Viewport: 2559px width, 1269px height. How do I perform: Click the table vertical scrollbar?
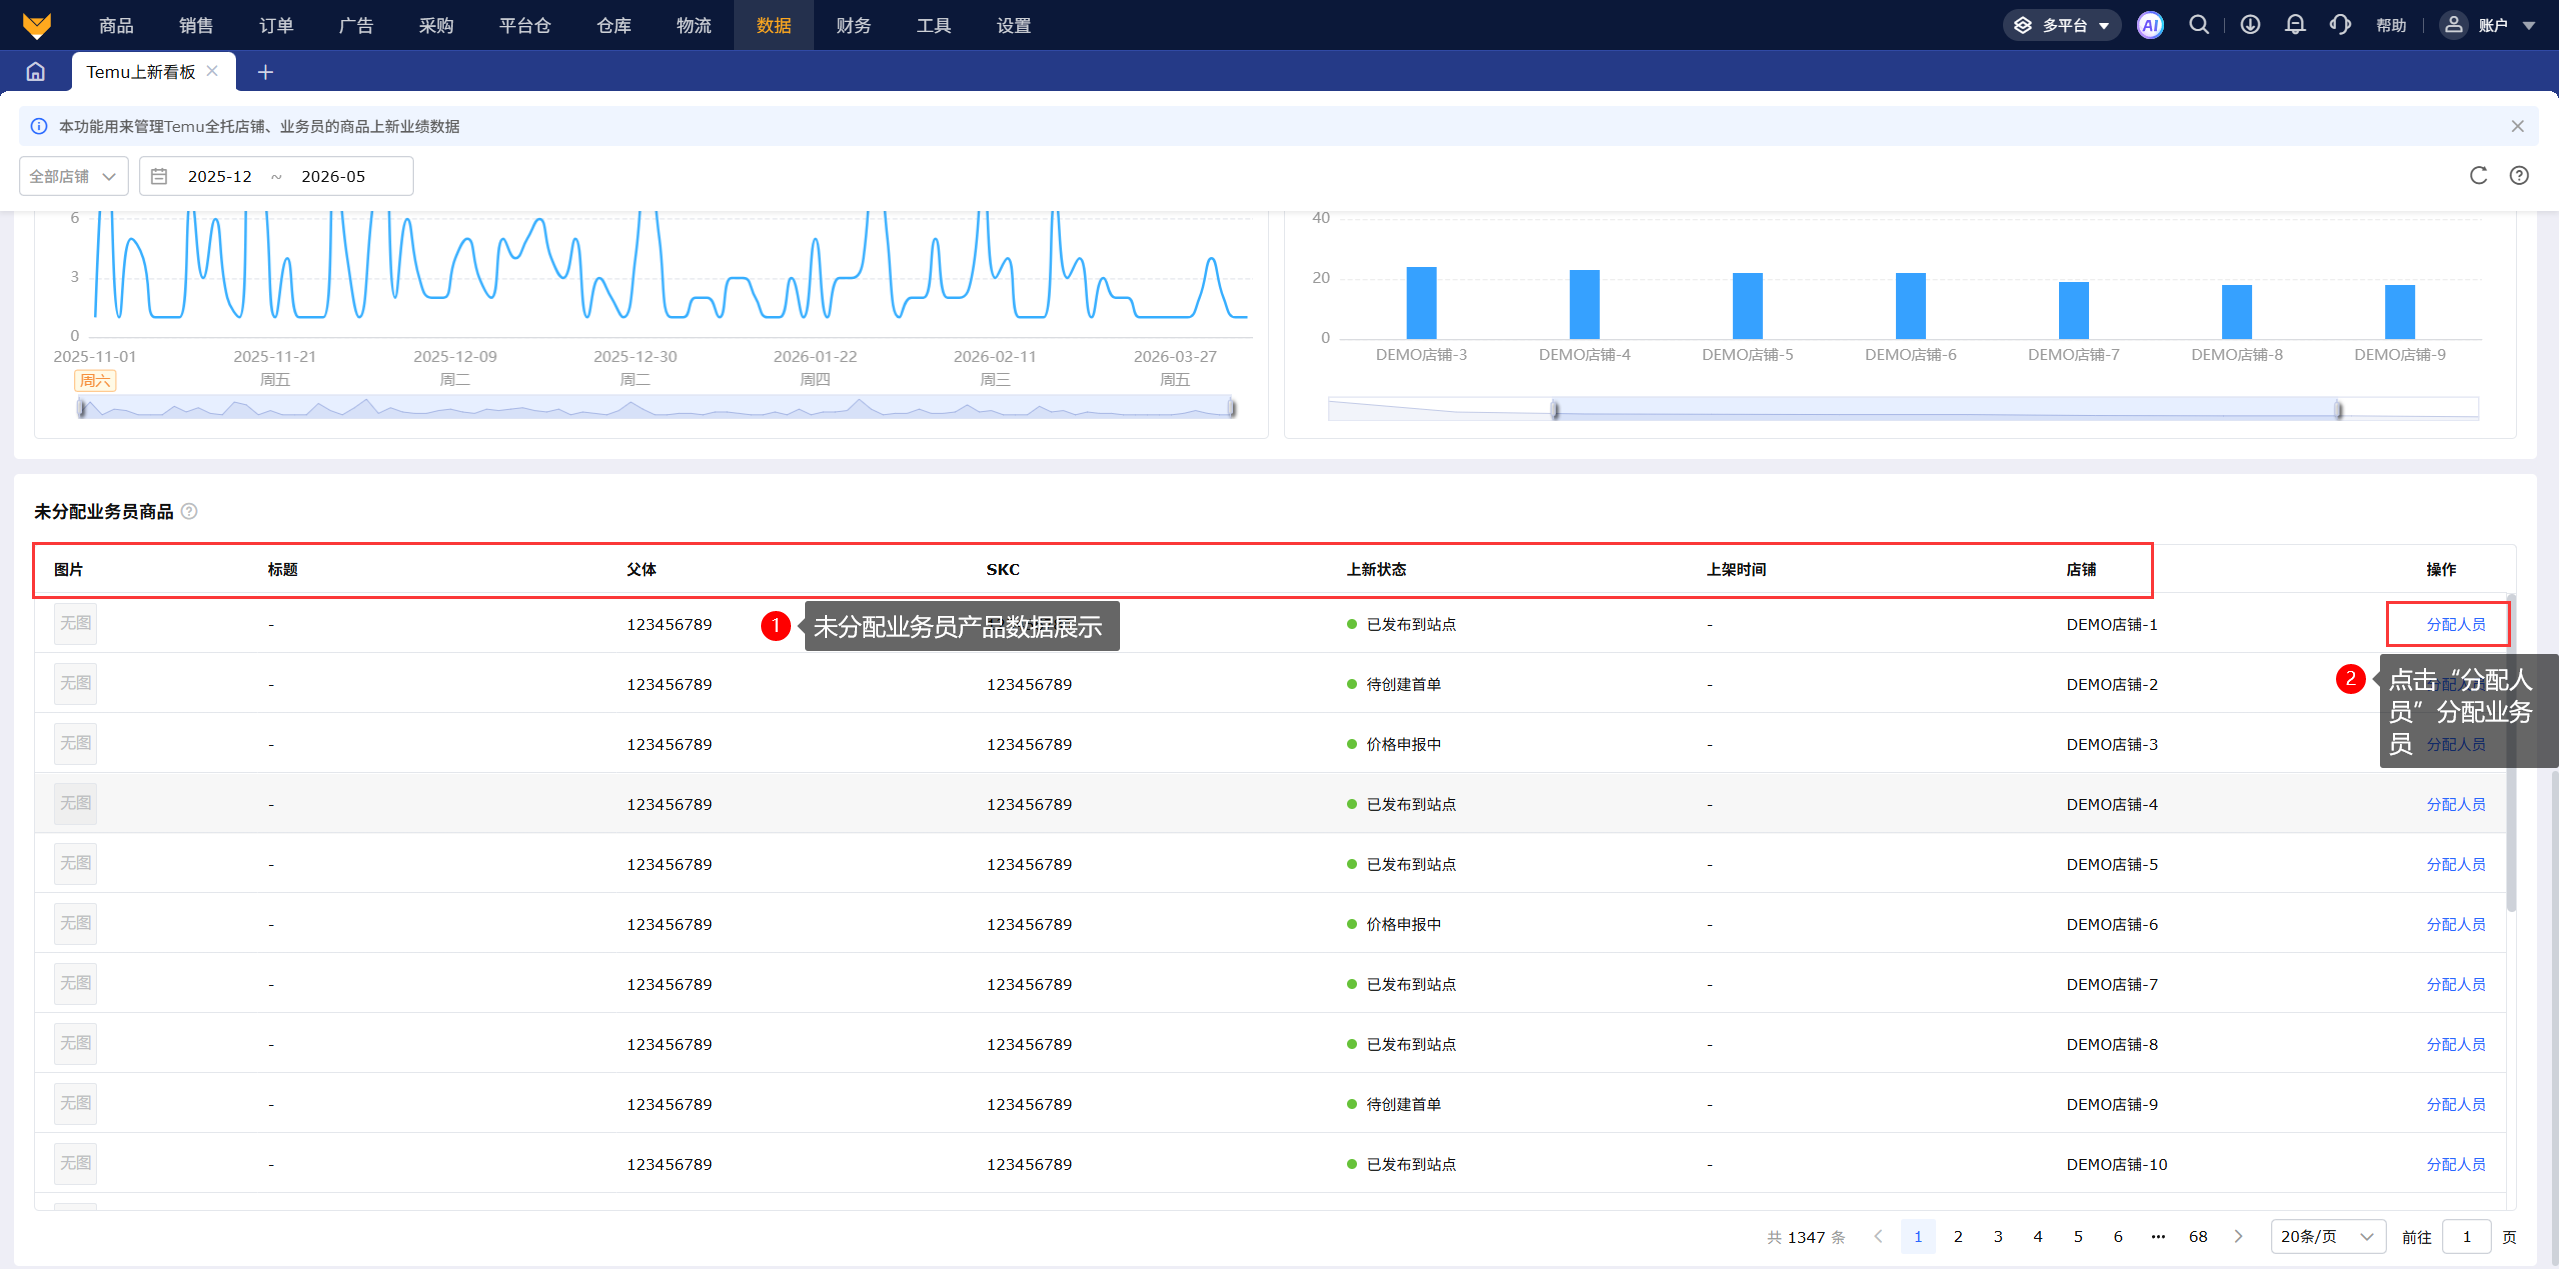(2511, 754)
